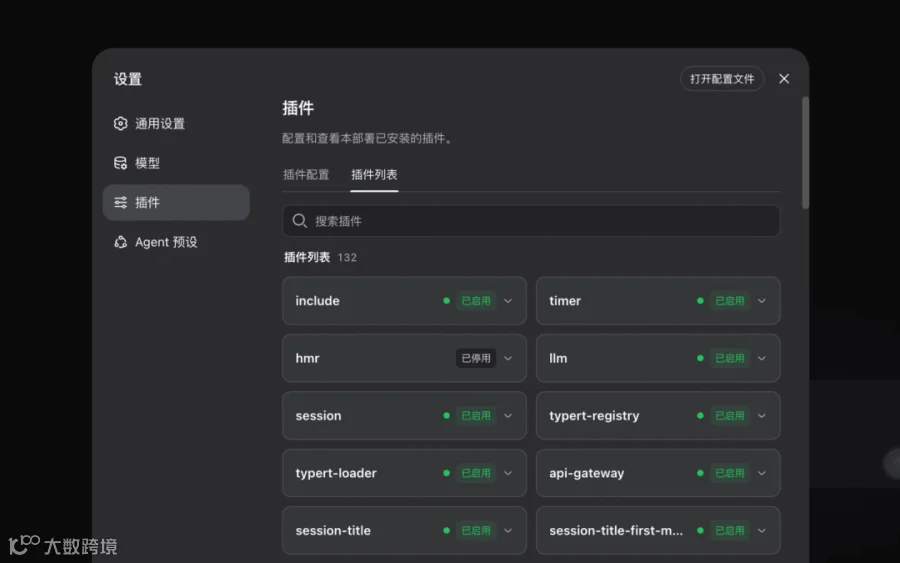Viewport: 900px width, 563px height.
Task: Expand the api-gateway plugin chevron
Action: click(762, 473)
